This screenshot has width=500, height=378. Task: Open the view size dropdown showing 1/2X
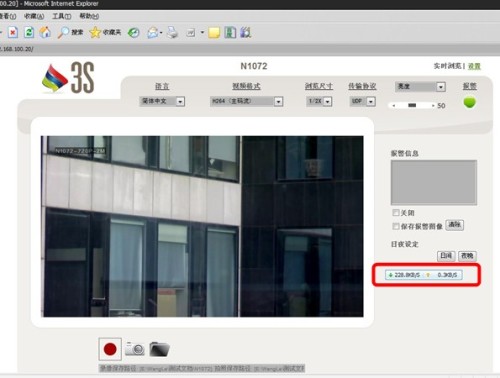[x=319, y=101]
